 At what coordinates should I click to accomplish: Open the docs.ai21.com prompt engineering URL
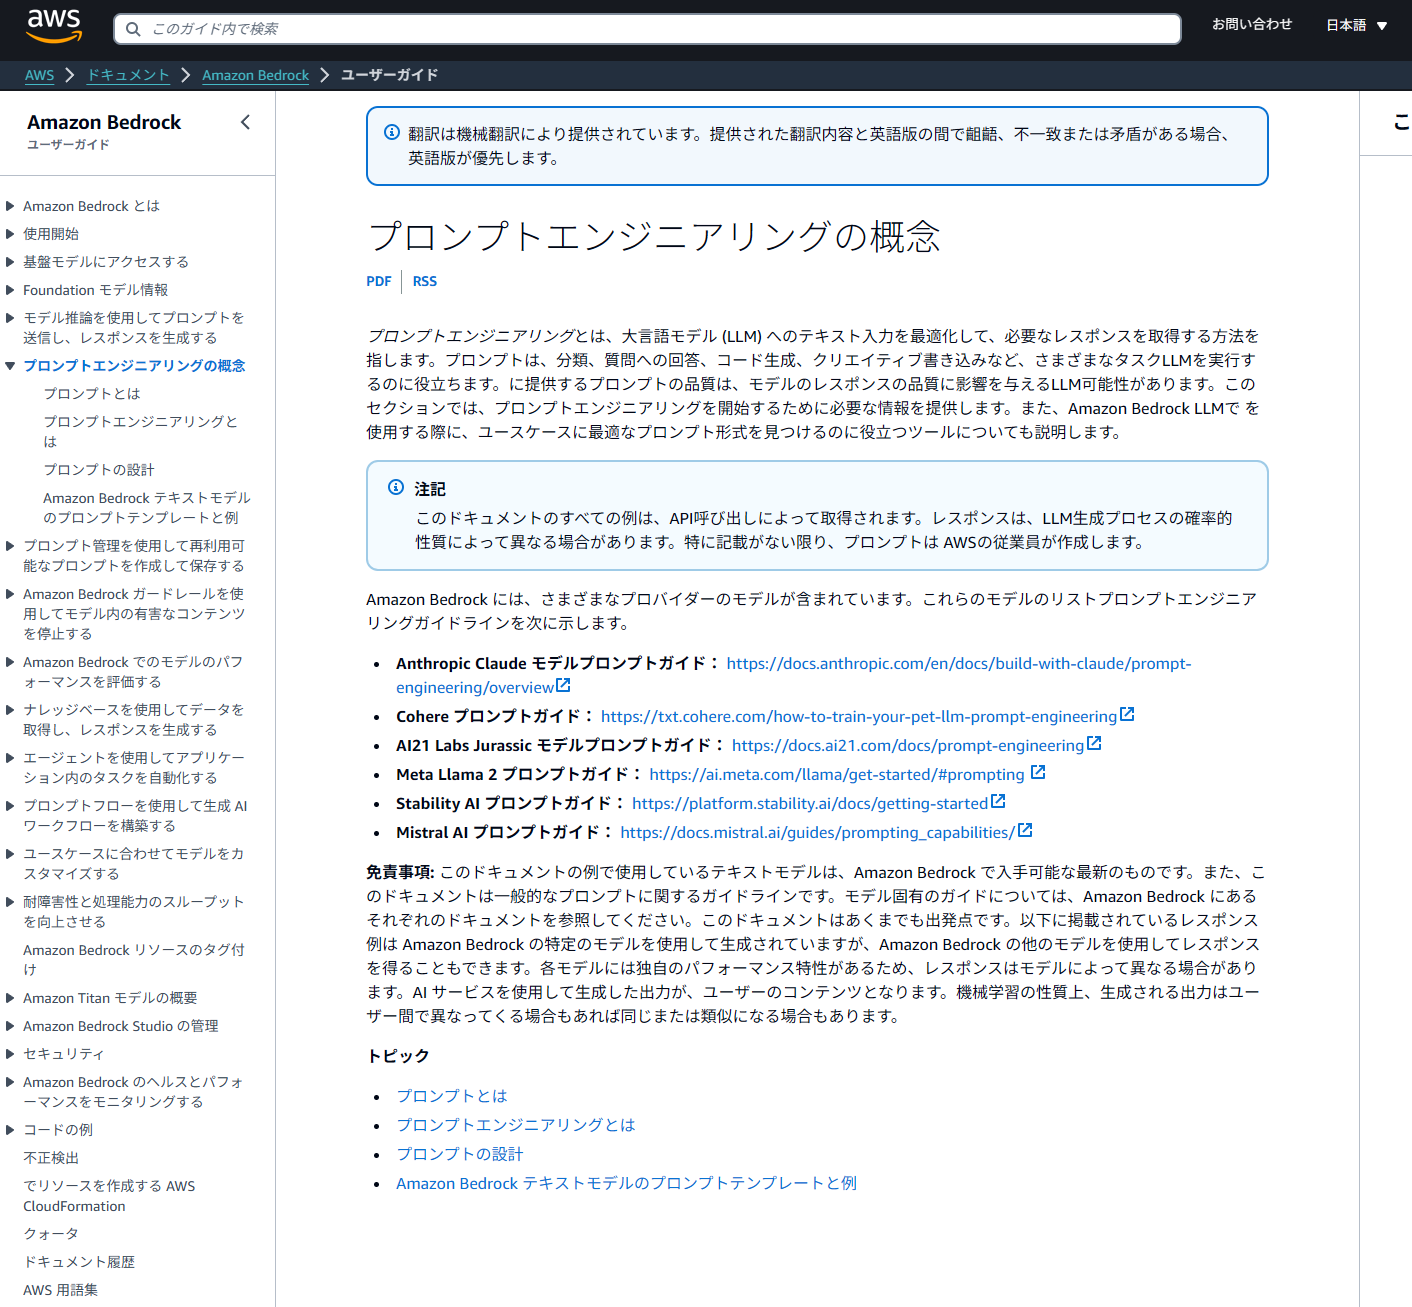click(908, 745)
